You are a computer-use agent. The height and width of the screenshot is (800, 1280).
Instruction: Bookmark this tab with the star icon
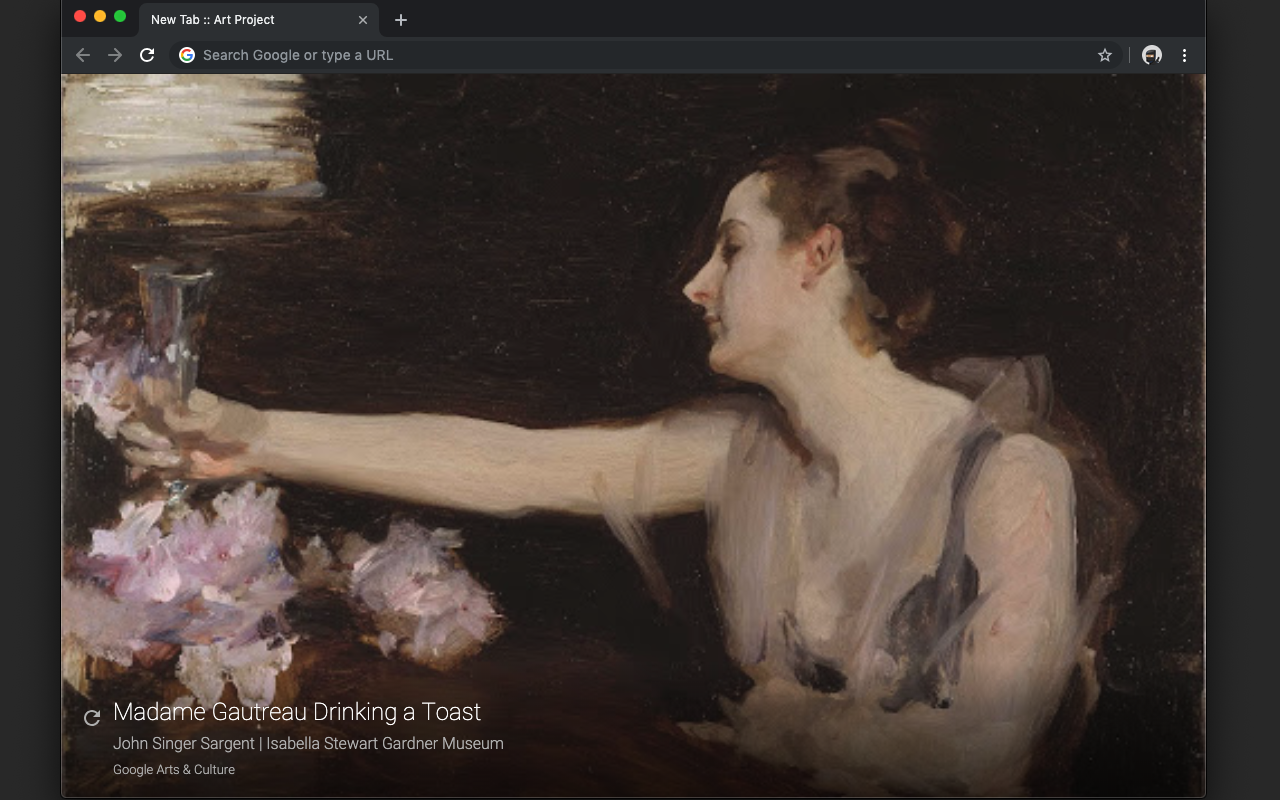click(x=1105, y=55)
